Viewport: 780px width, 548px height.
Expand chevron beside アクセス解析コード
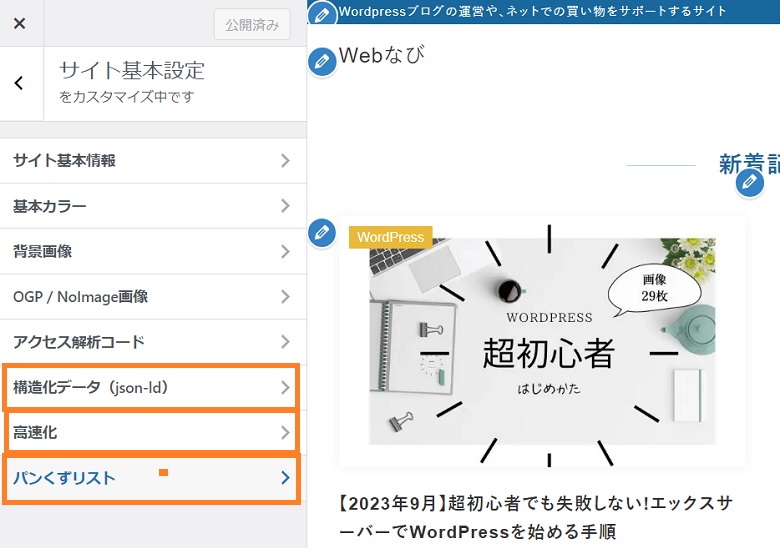(x=285, y=342)
